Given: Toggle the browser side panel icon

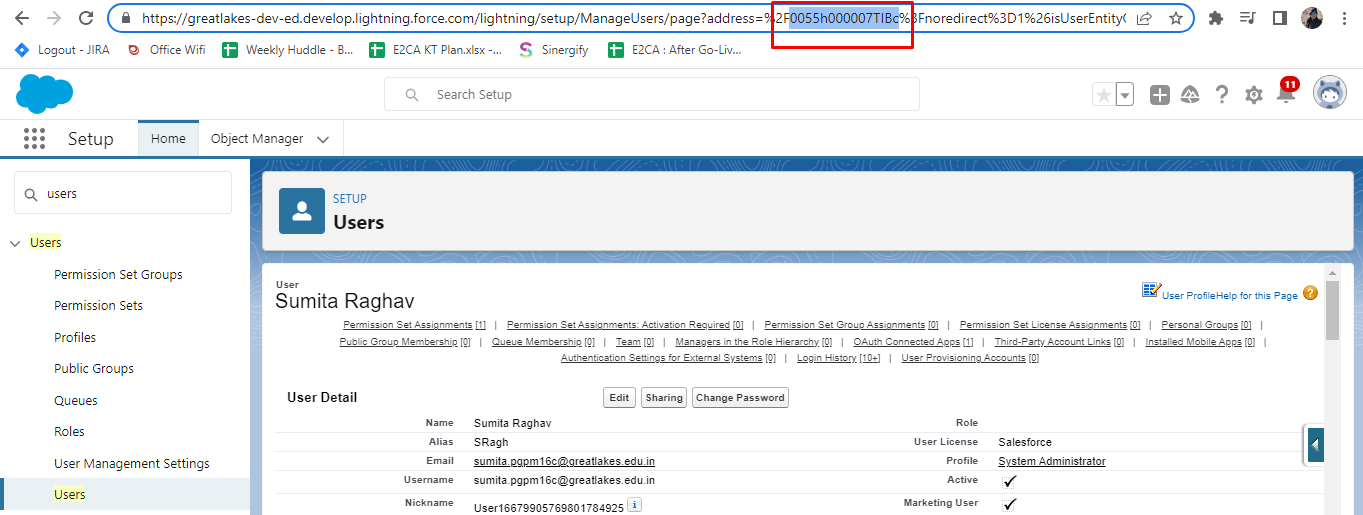Looking at the screenshot, I should (1279, 18).
